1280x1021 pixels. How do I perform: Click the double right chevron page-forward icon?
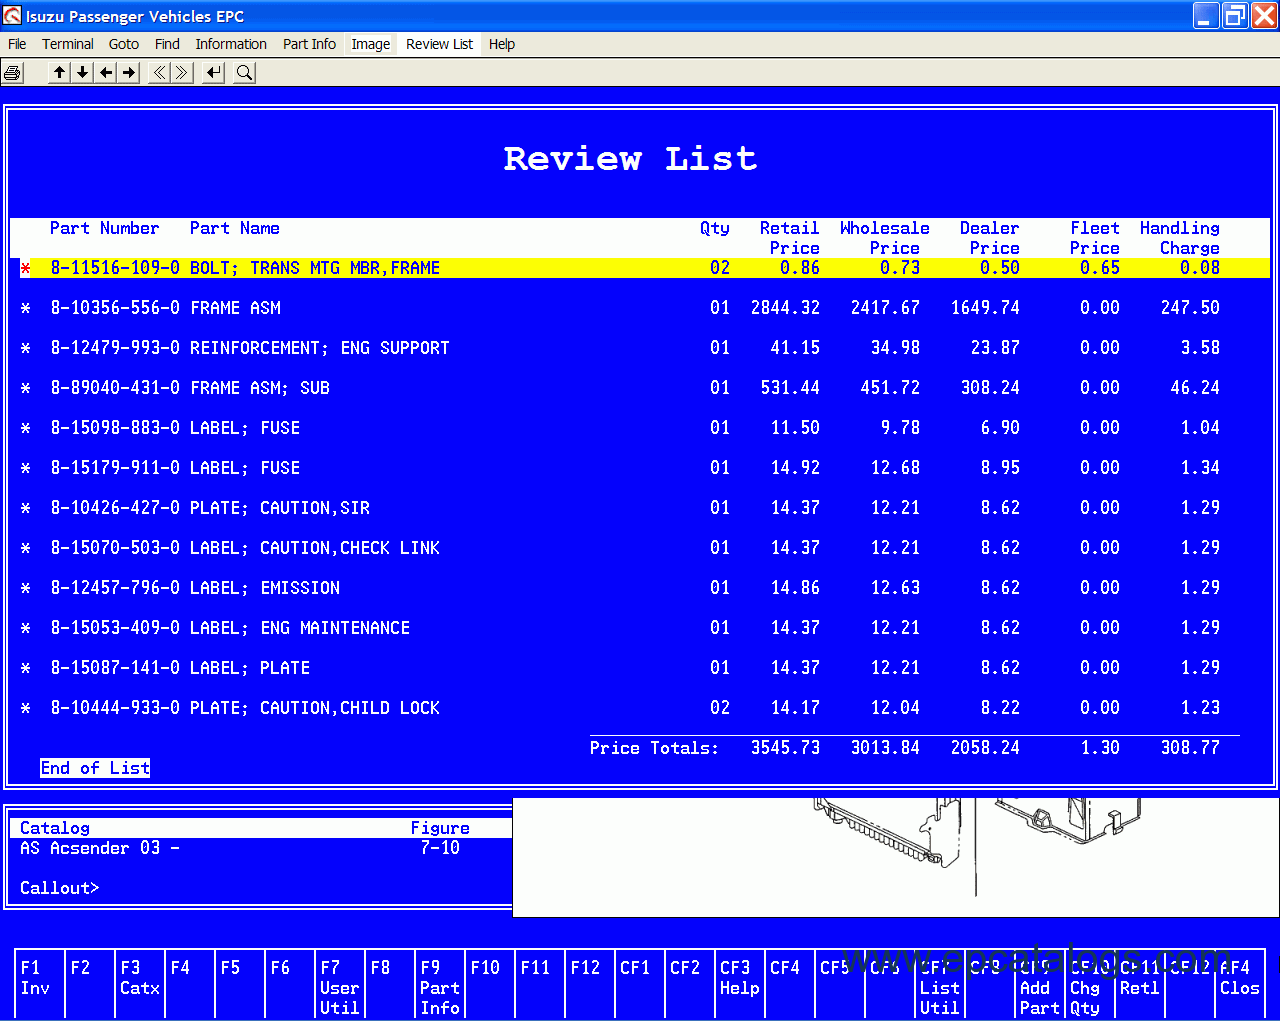pos(182,72)
